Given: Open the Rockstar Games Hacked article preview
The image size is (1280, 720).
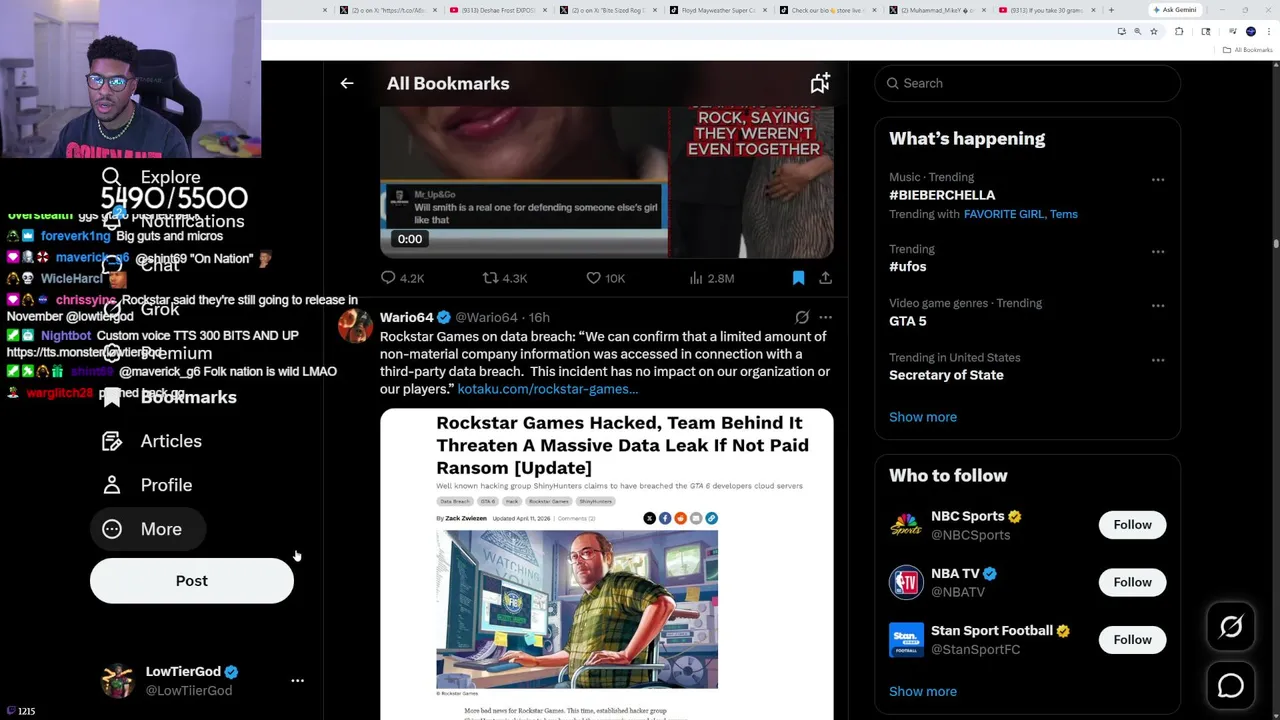Looking at the screenshot, I should point(606,564).
